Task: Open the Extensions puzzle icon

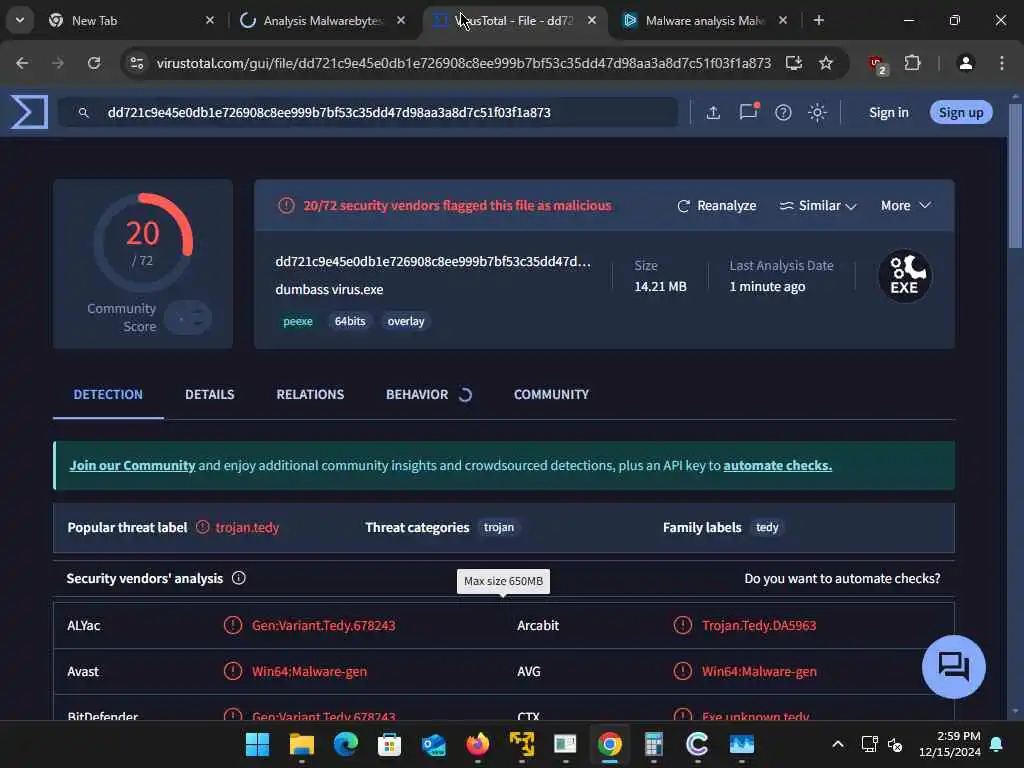Action: (912, 63)
